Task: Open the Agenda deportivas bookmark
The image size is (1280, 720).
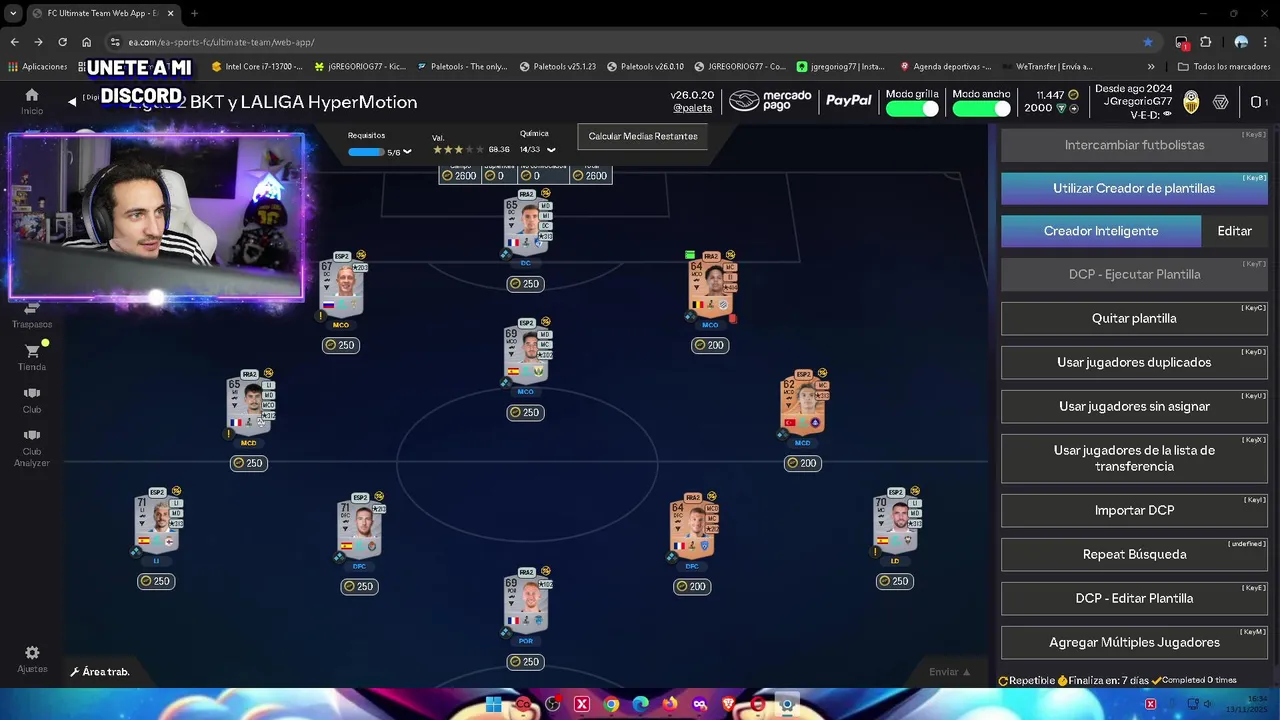Action: coord(946,67)
